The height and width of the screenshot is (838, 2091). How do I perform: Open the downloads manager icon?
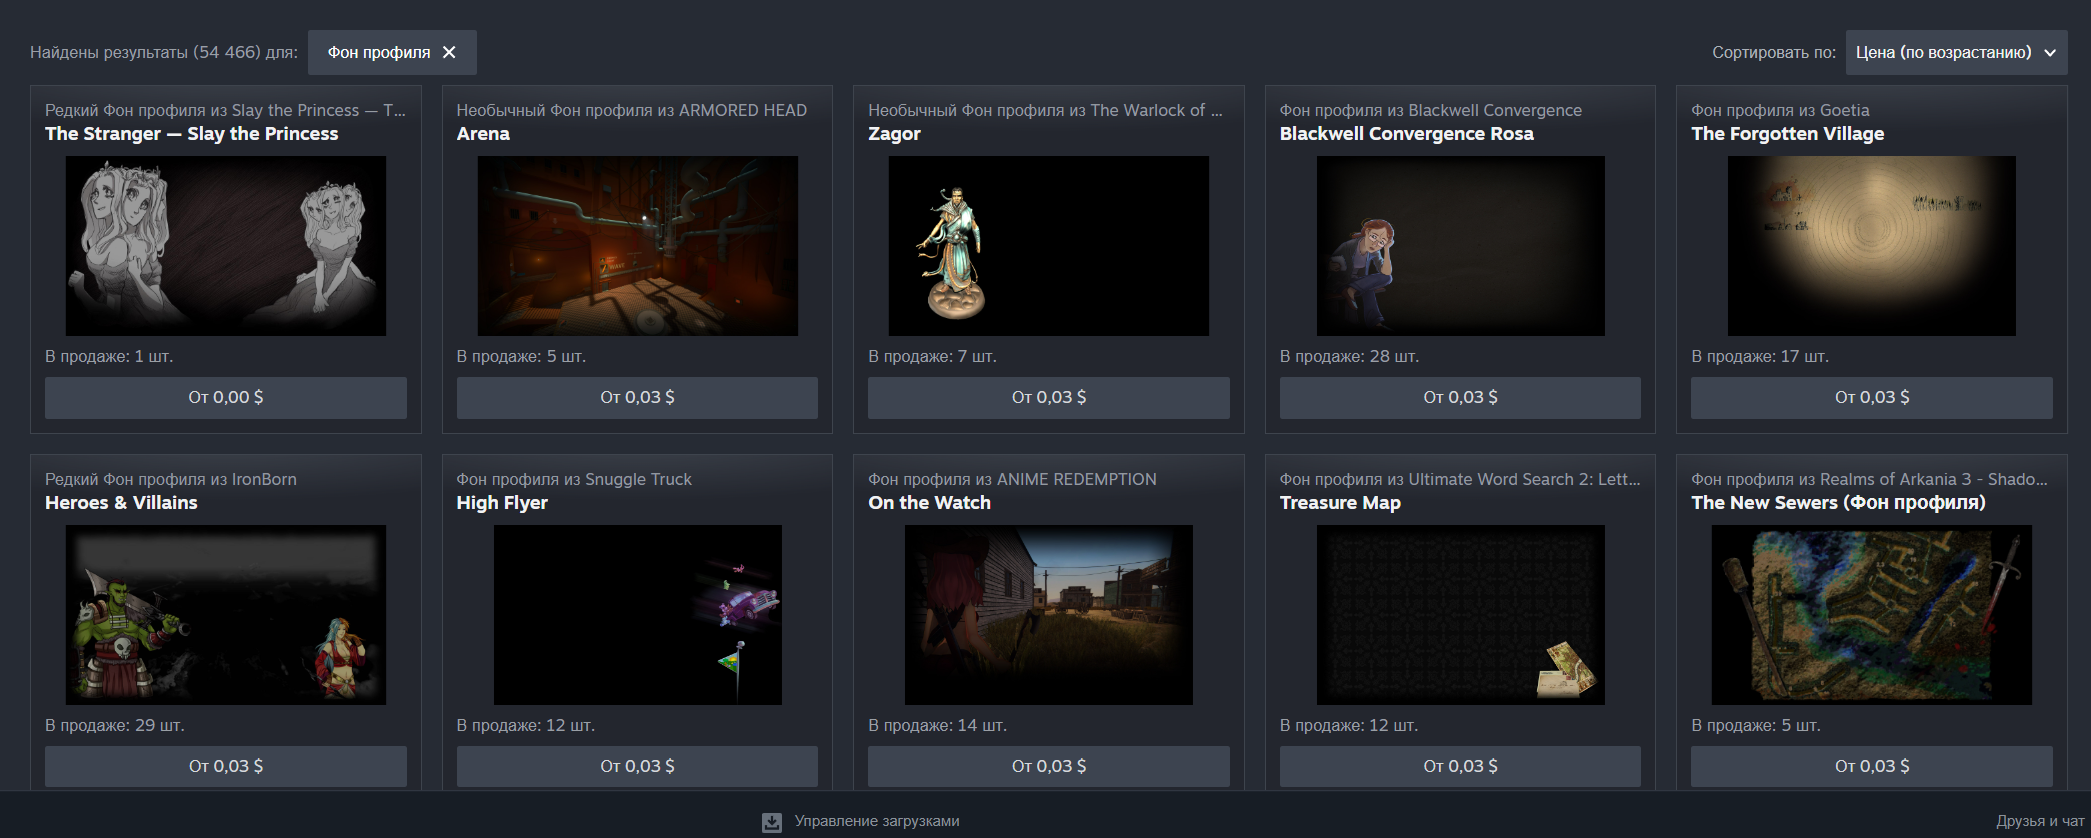click(x=772, y=822)
